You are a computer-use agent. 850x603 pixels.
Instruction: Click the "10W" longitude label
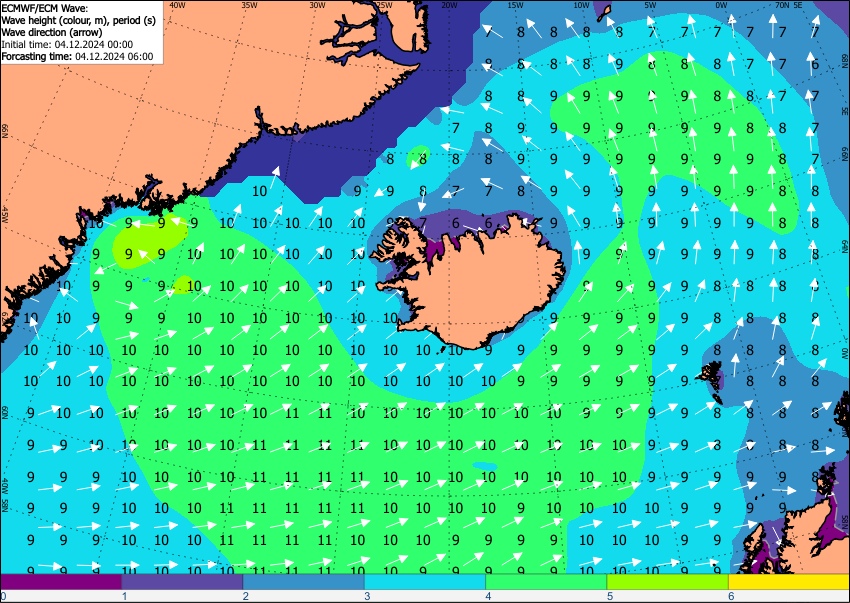pyautogui.click(x=581, y=5)
